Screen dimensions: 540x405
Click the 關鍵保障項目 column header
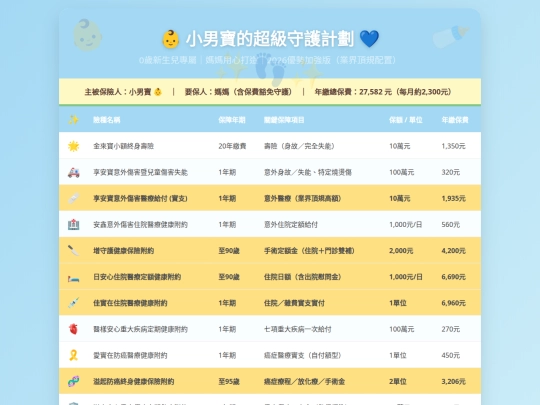tap(284, 120)
